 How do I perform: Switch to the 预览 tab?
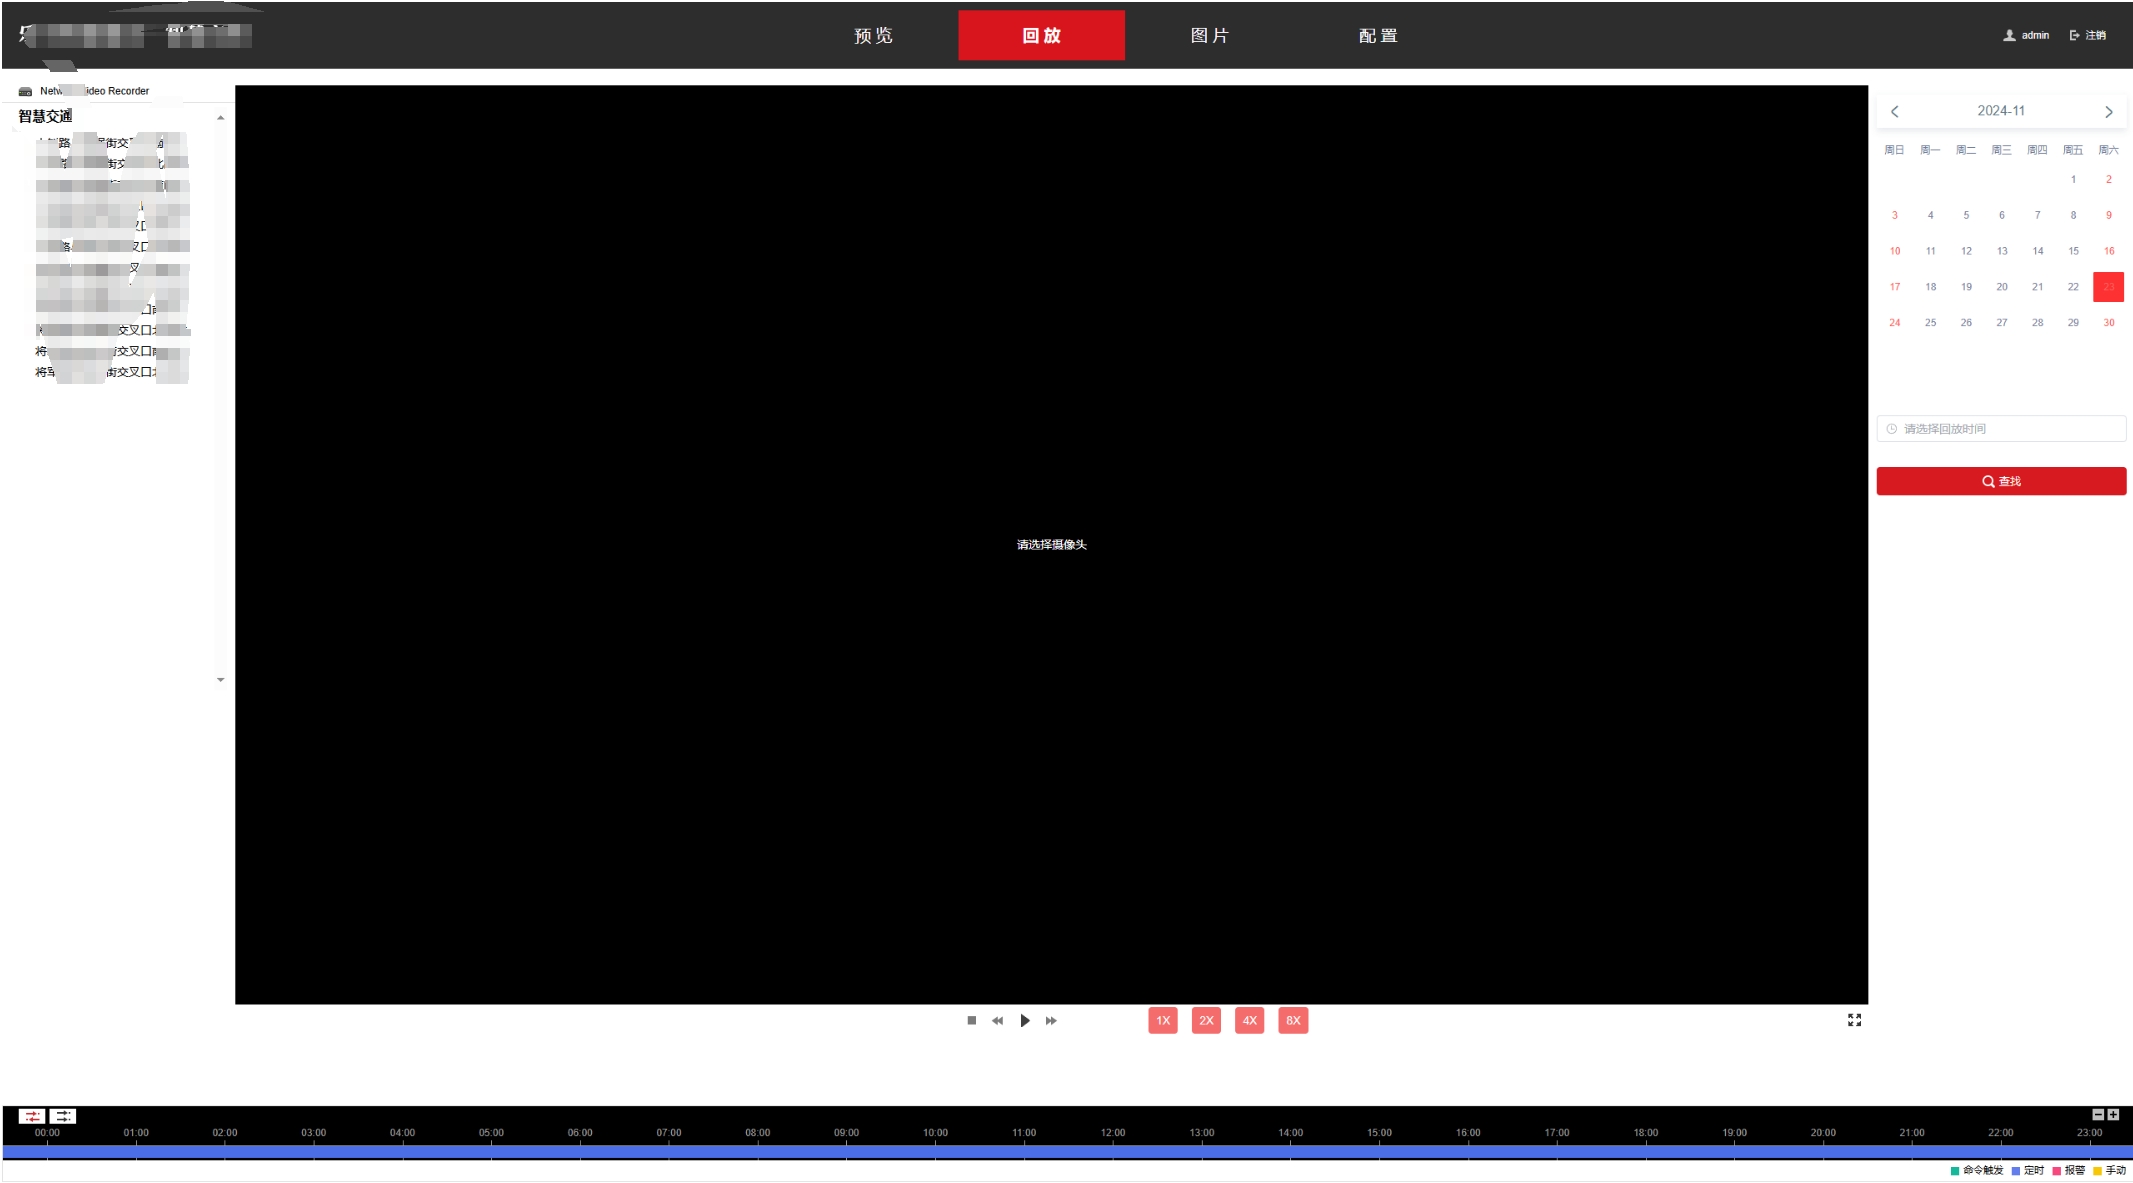(x=873, y=36)
